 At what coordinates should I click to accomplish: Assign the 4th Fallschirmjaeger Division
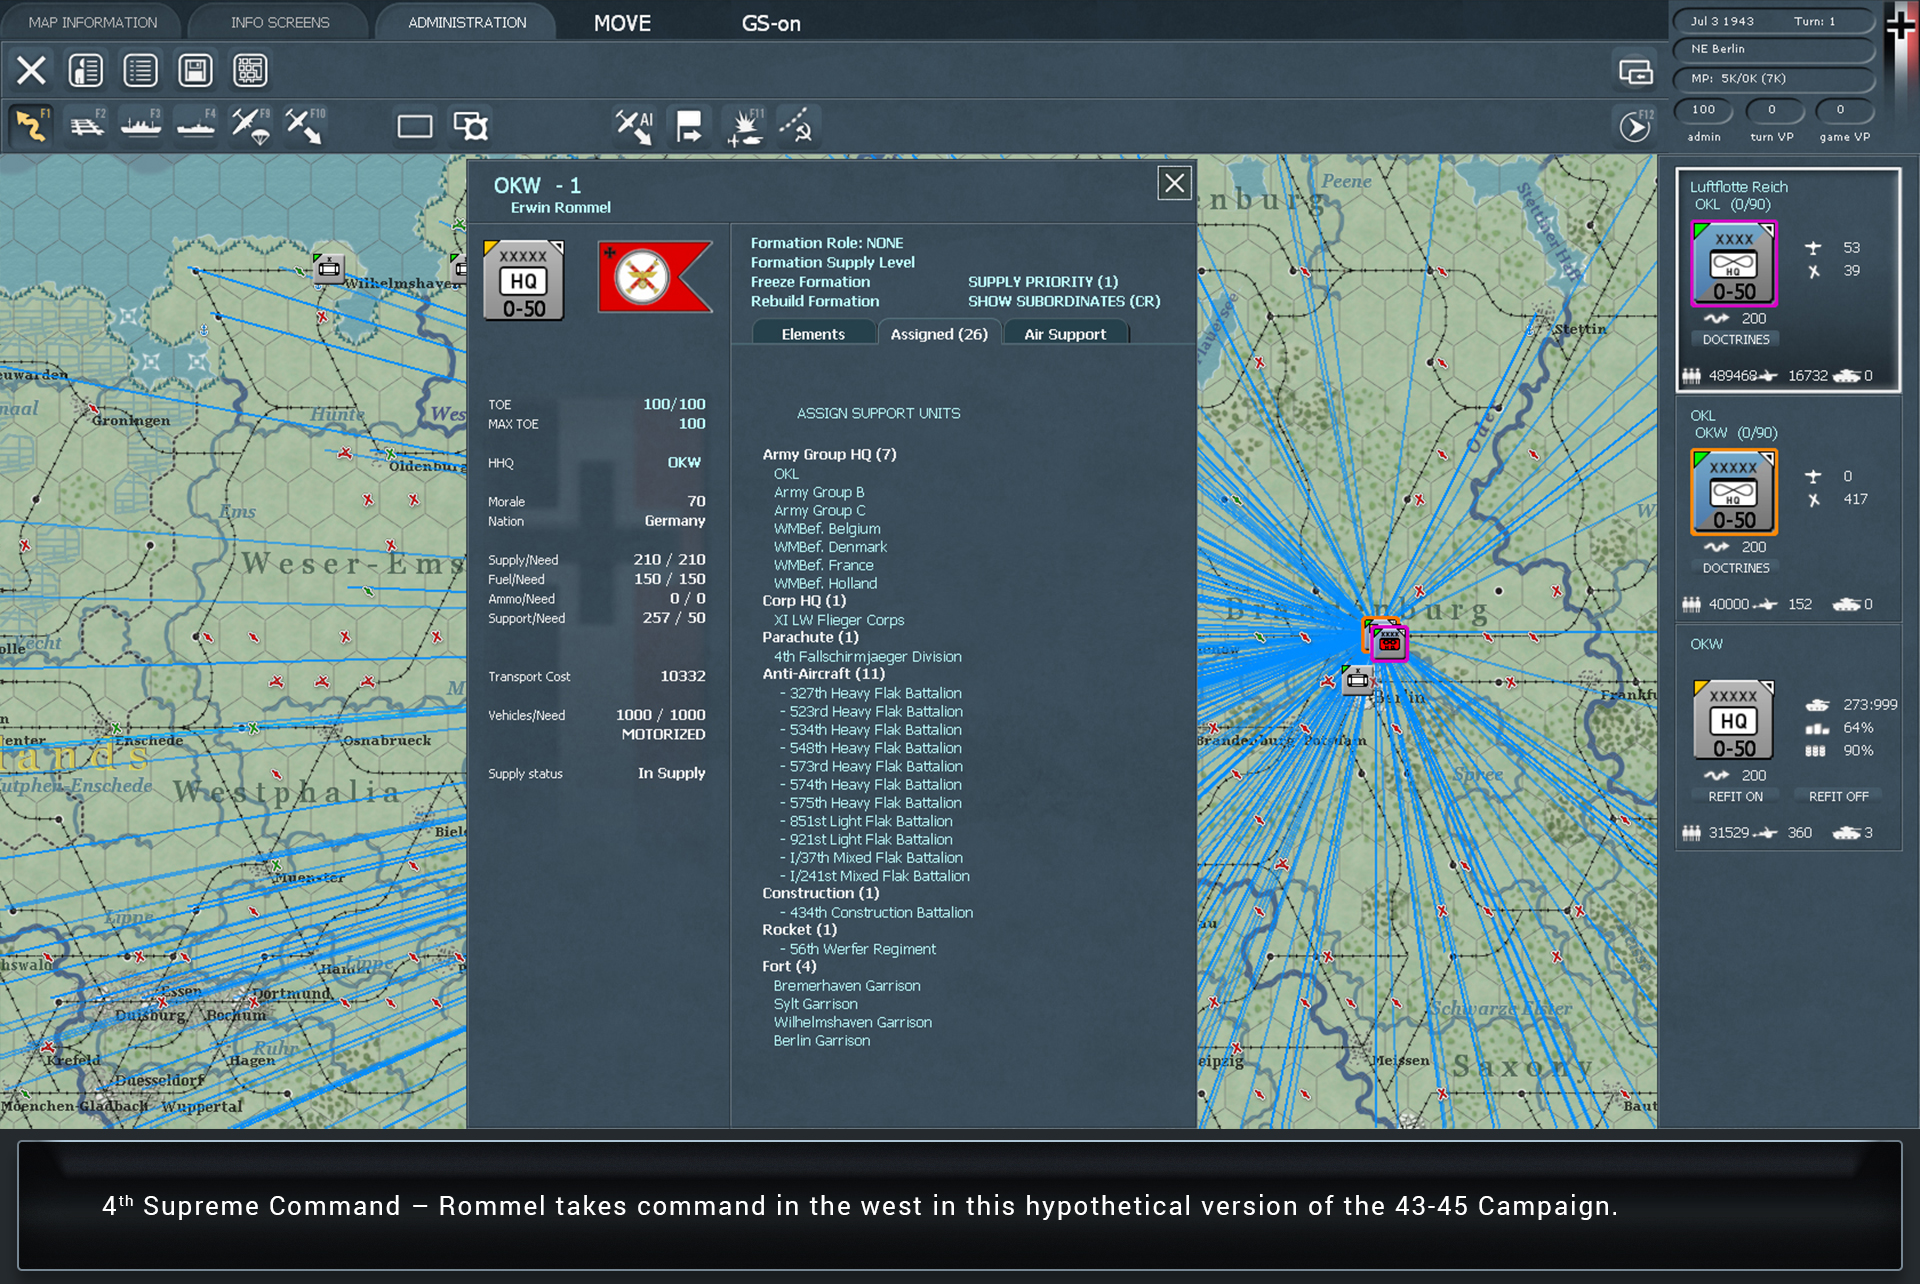click(867, 656)
